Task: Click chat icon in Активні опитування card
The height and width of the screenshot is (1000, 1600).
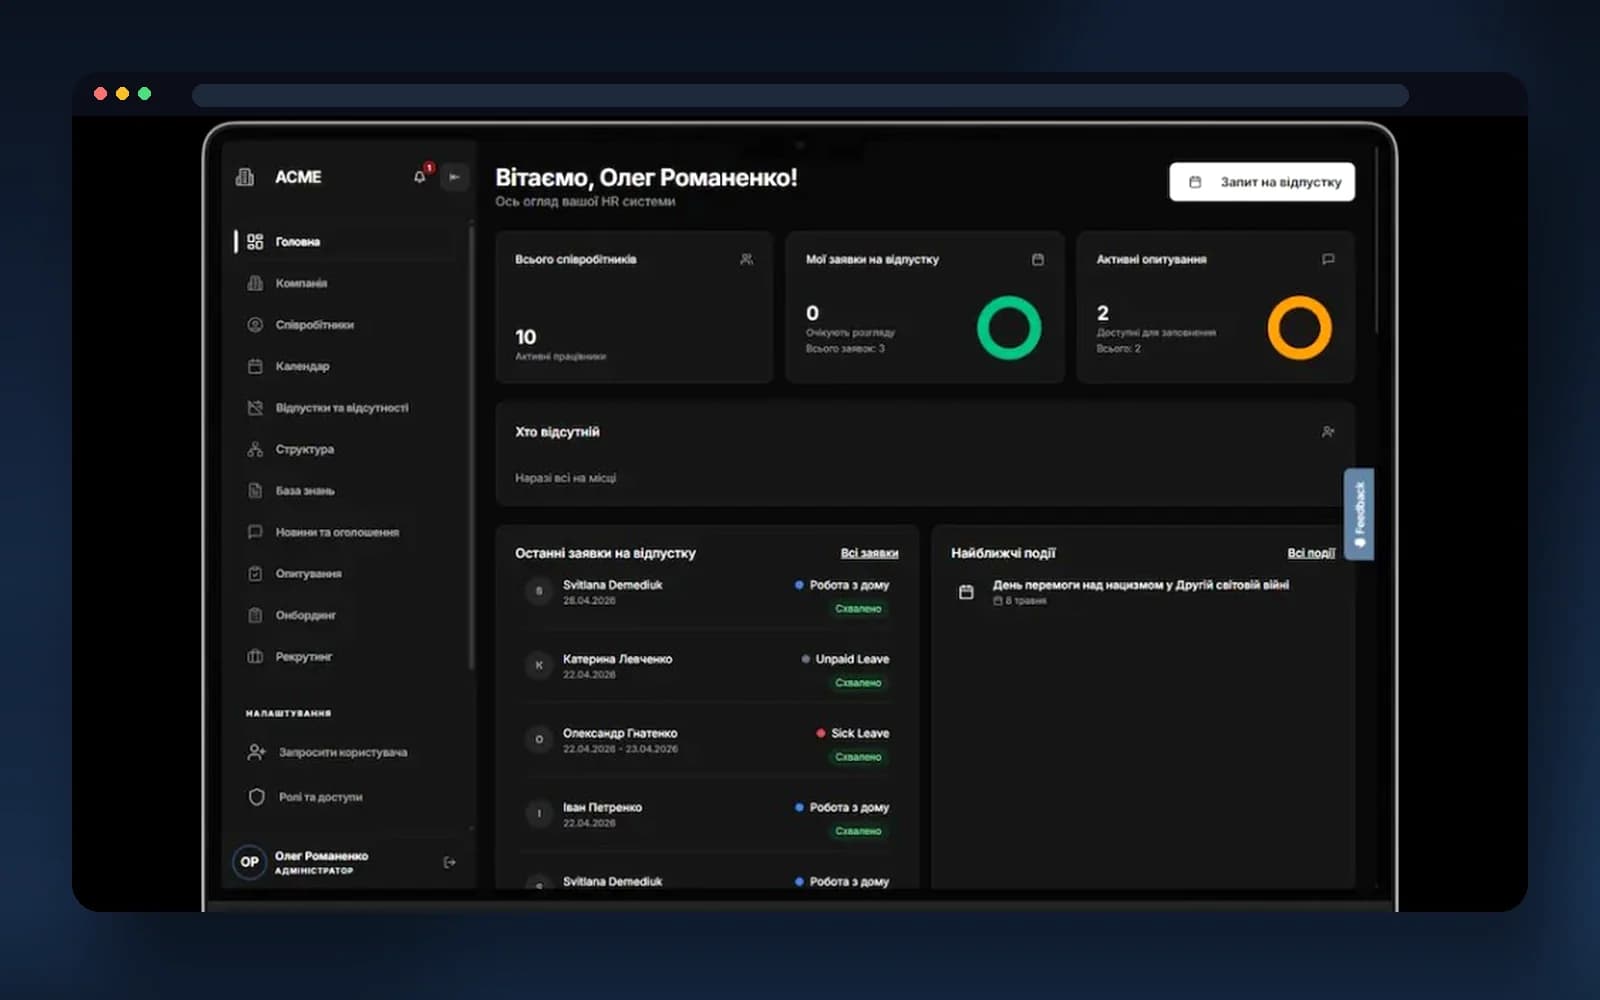Action: 1328,259
